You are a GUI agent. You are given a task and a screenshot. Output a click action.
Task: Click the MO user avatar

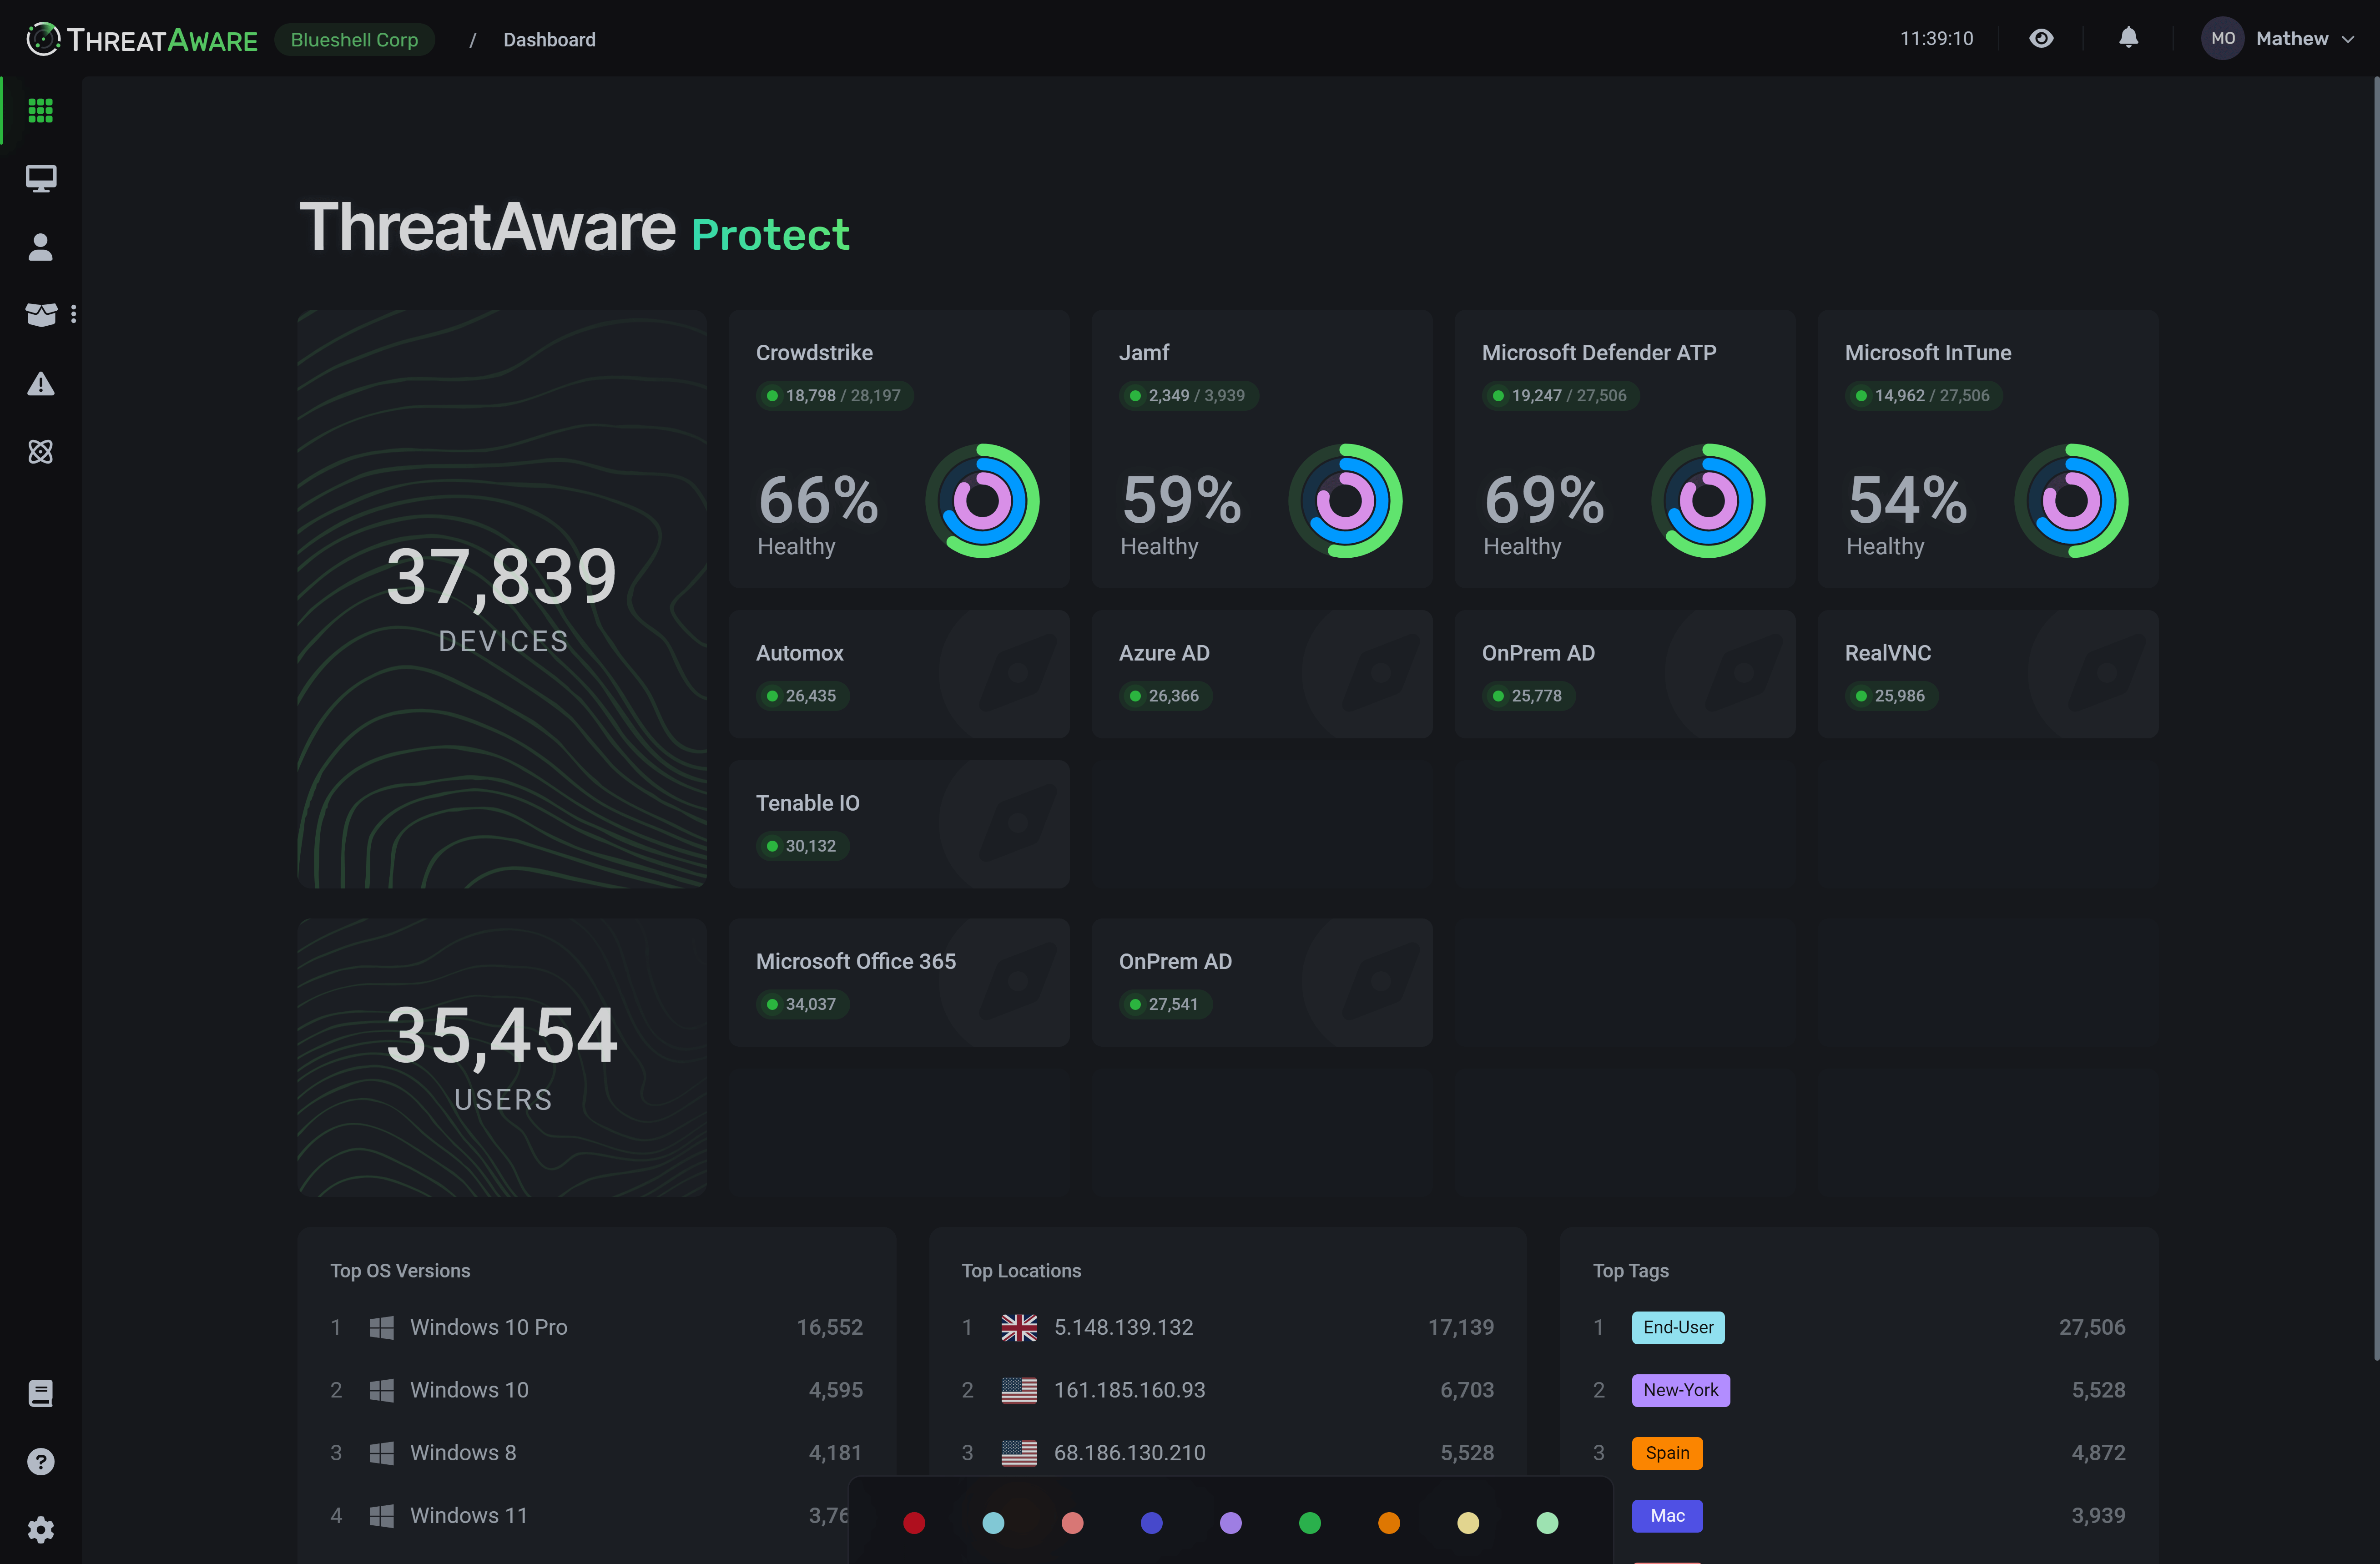(x=2222, y=38)
